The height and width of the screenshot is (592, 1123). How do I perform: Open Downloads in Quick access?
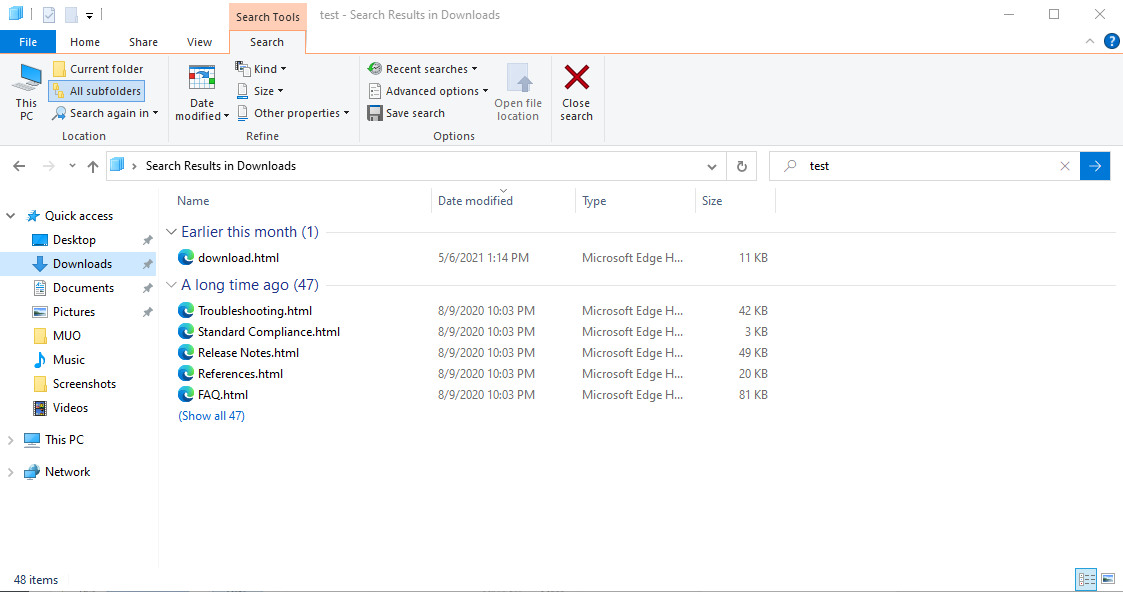tap(82, 264)
